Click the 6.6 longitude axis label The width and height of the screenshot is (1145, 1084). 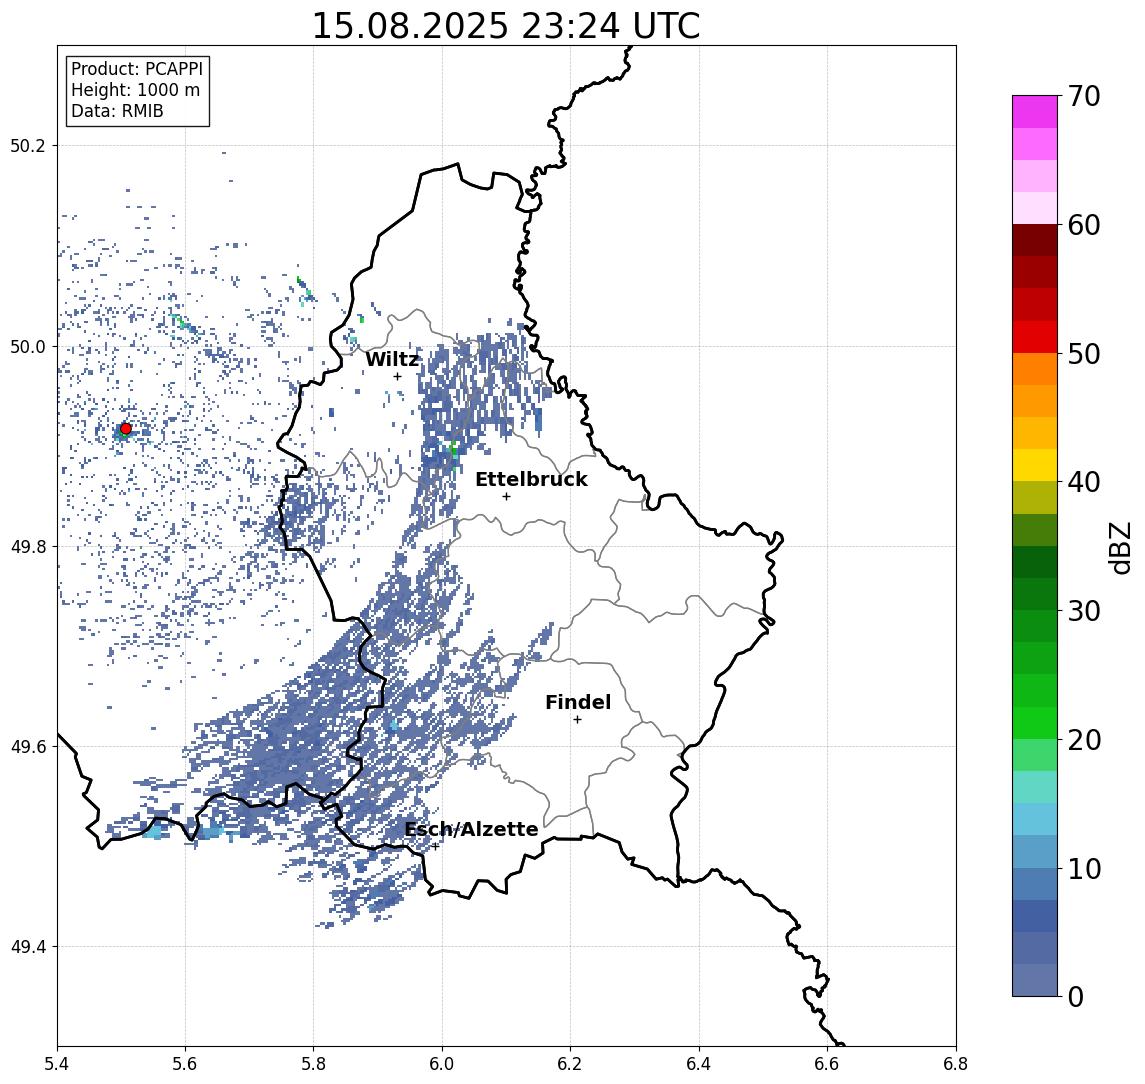click(x=827, y=1064)
